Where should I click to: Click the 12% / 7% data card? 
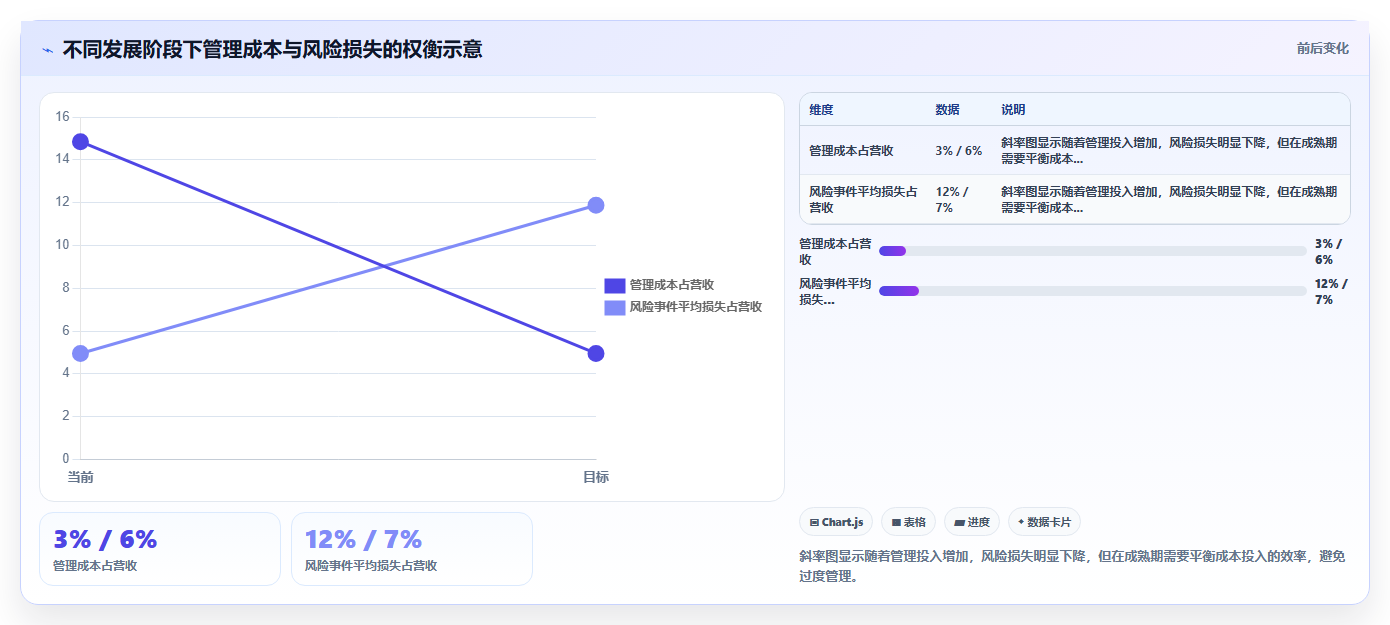[412, 549]
